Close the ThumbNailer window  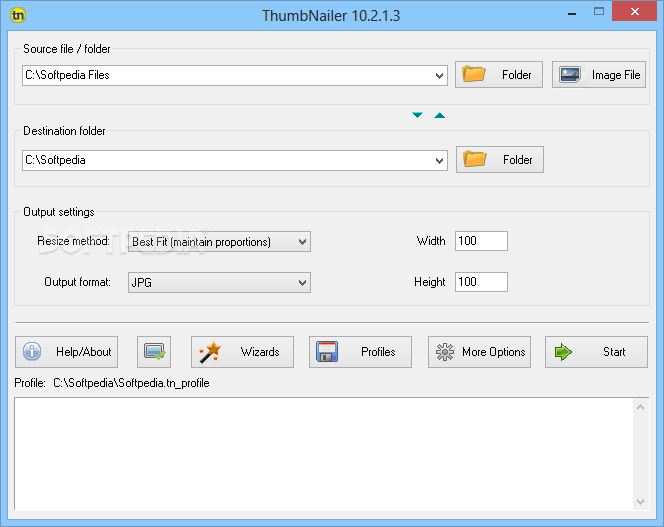coord(634,11)
